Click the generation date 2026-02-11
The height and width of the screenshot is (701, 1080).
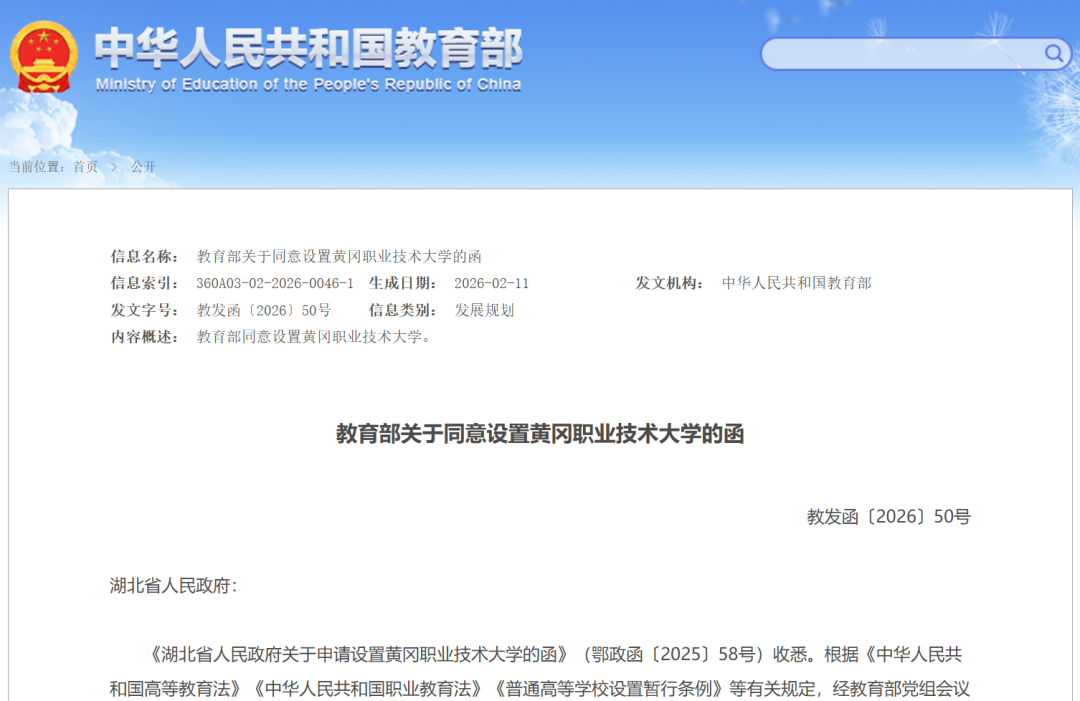[491, 283]
